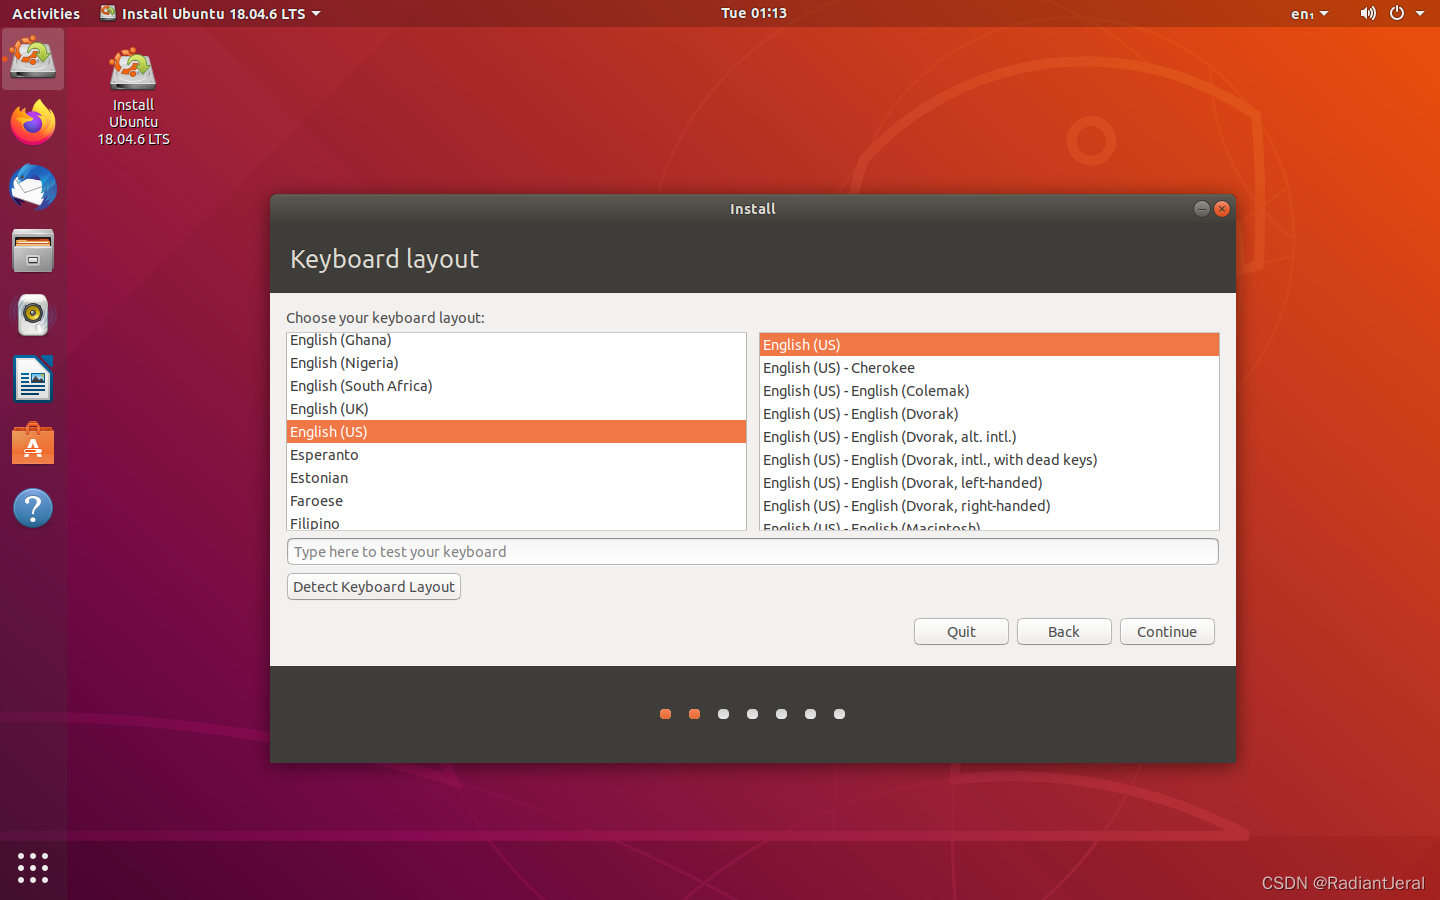Open the Help icon in dock
This screenshot has width=1440, height=900.
pos(33,508)
